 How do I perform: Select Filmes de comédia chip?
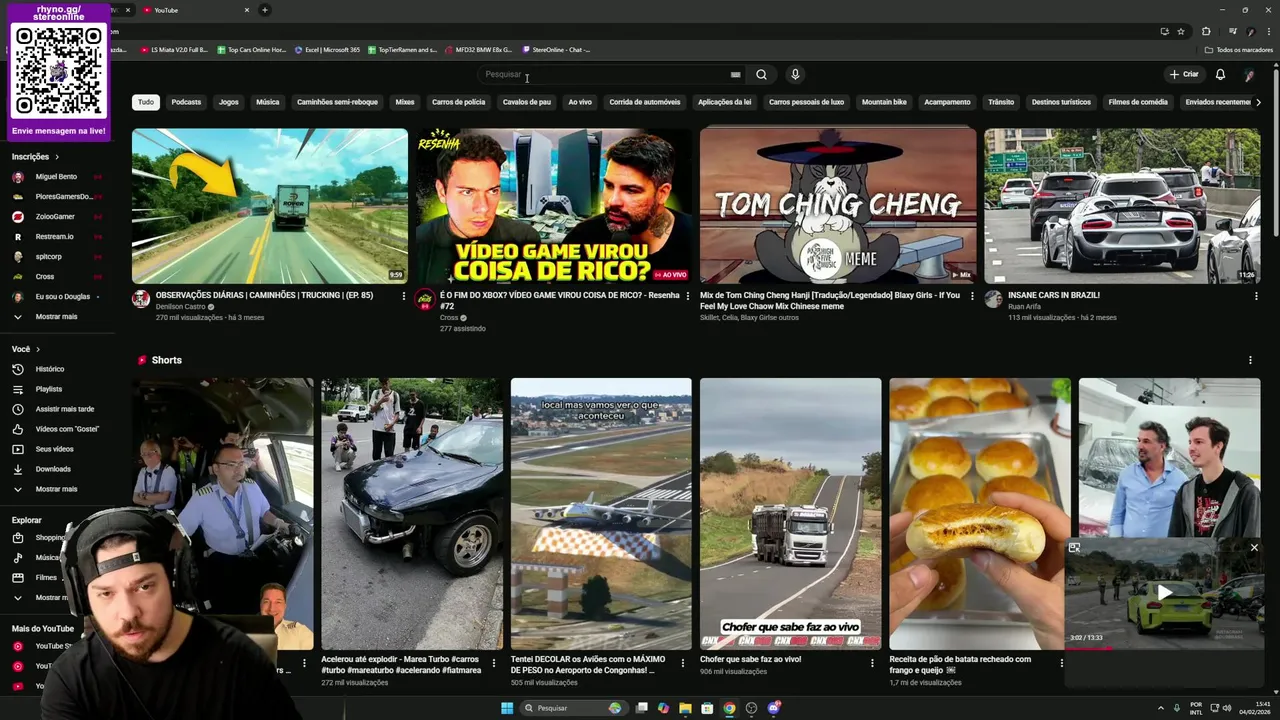(1138, 102)
